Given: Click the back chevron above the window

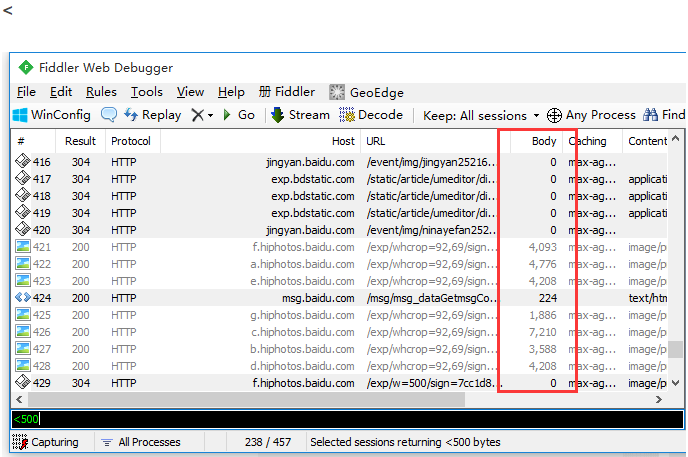Looking at the screenshot, I should 8,10.
